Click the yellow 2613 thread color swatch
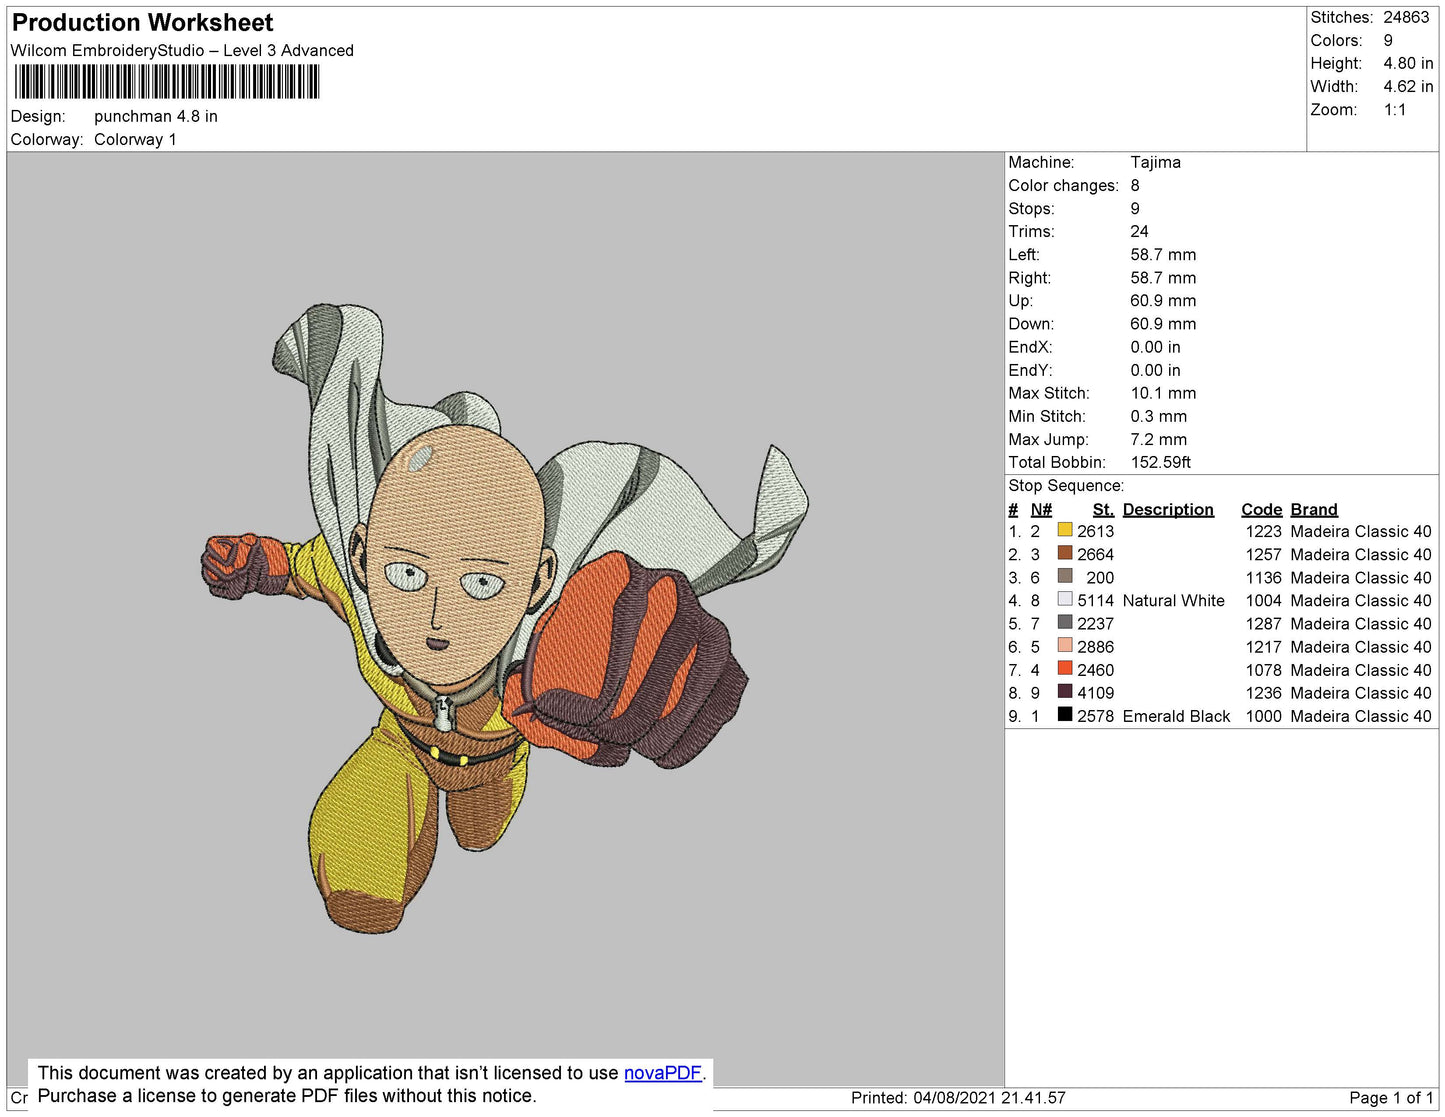The image size is (1445, 1117). (x=1065, y=530)
